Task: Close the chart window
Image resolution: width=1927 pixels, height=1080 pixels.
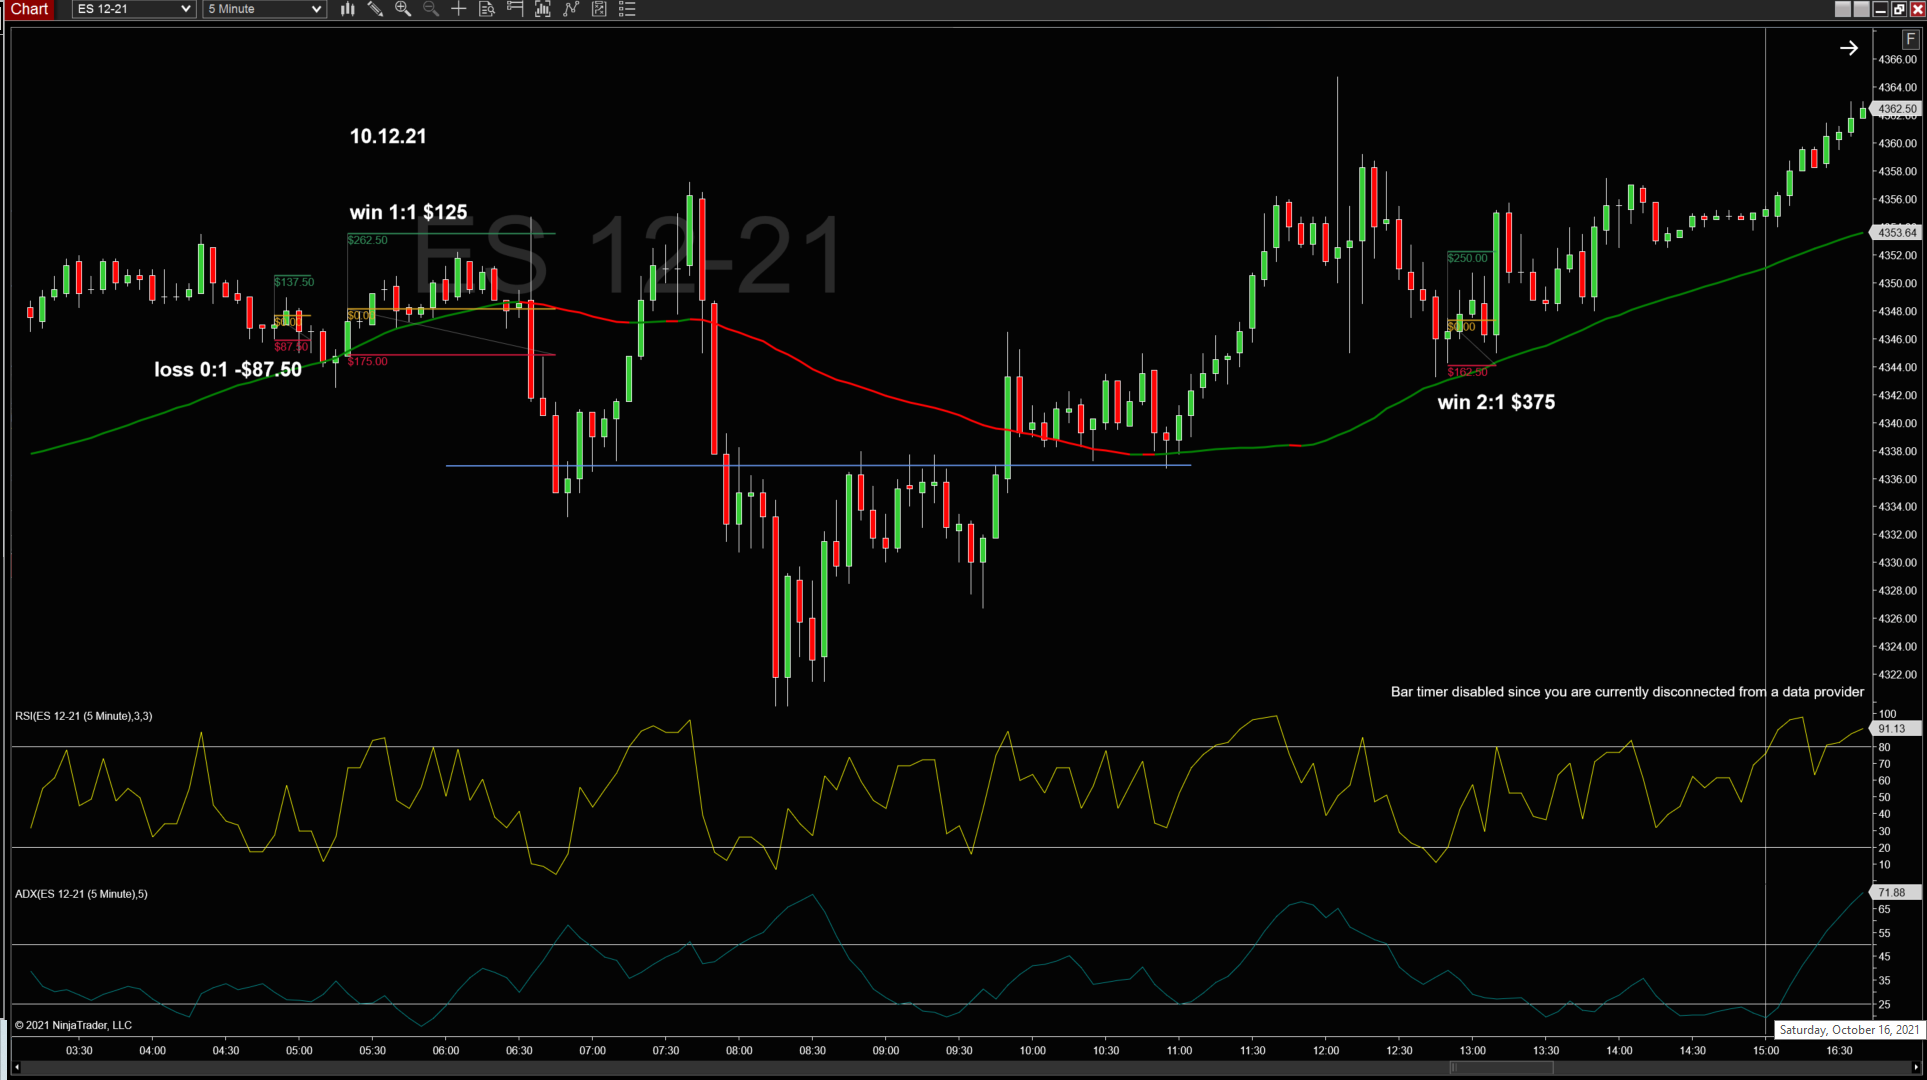Action: (1917, 9)
